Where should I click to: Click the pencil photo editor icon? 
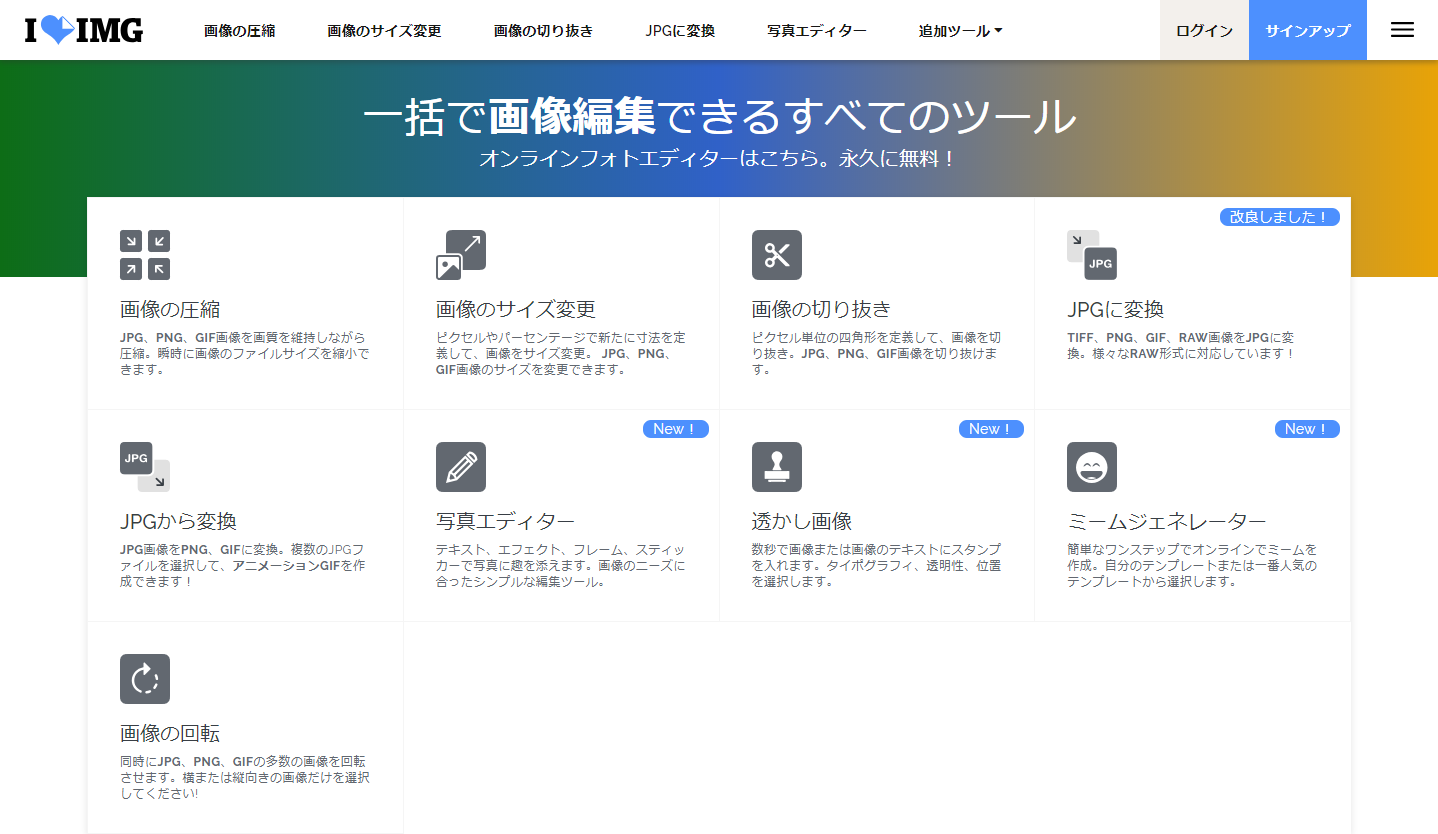(461, 467)
